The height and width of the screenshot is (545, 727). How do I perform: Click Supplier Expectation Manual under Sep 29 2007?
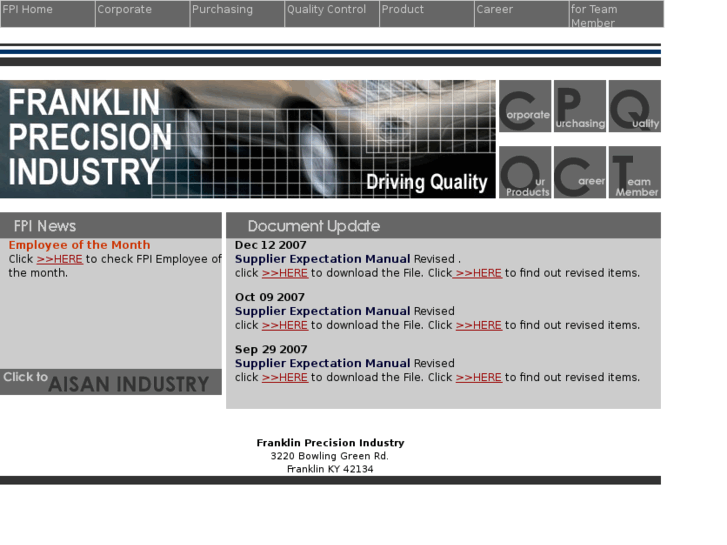point(323,363)
